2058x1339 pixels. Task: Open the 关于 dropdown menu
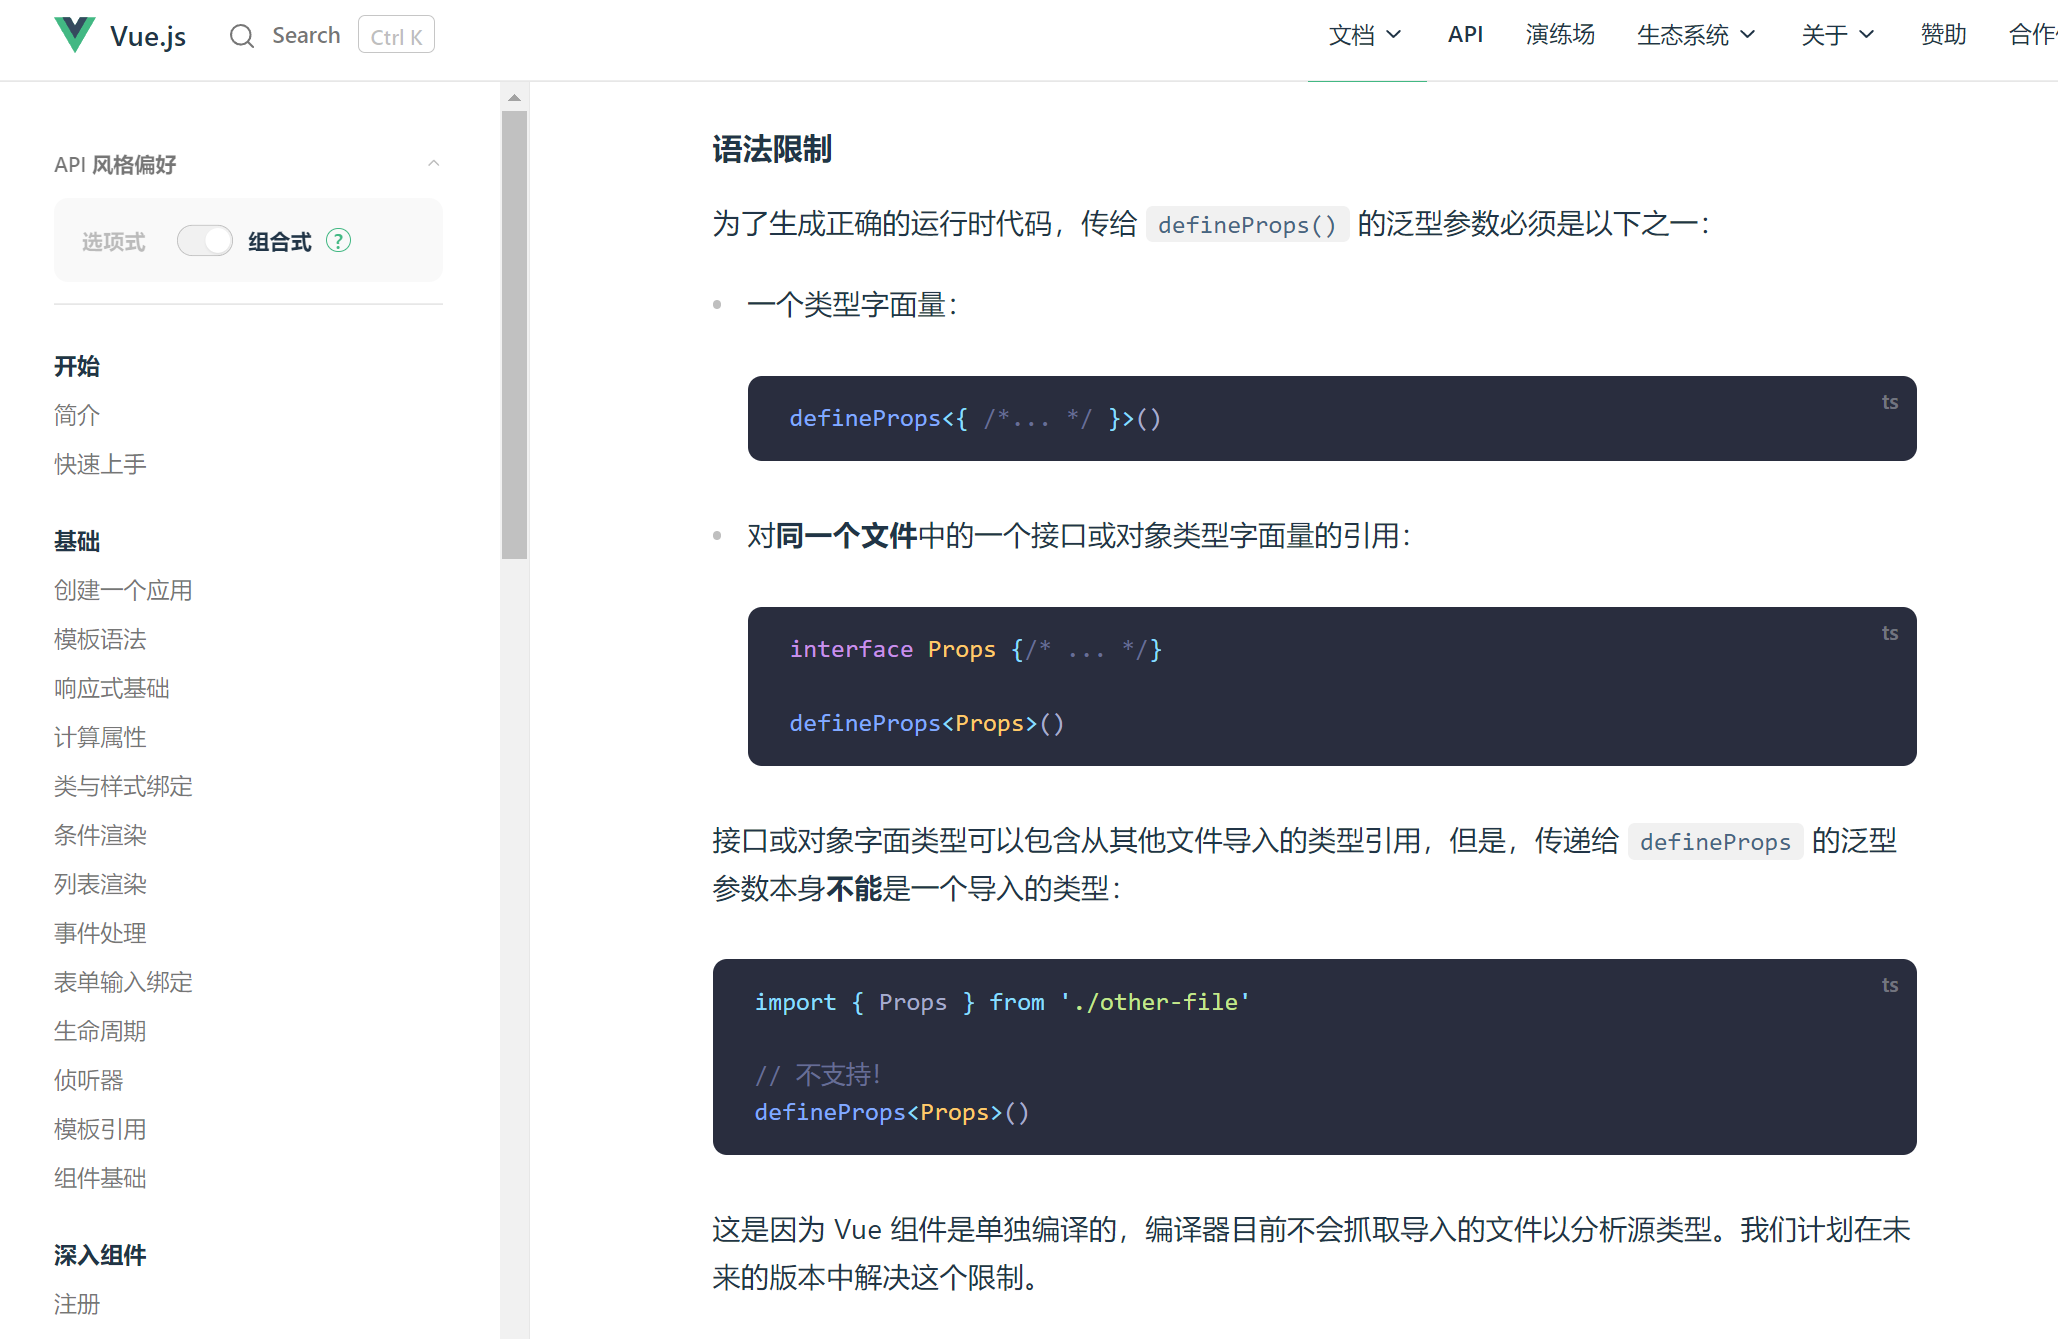tap(1837, 35)
